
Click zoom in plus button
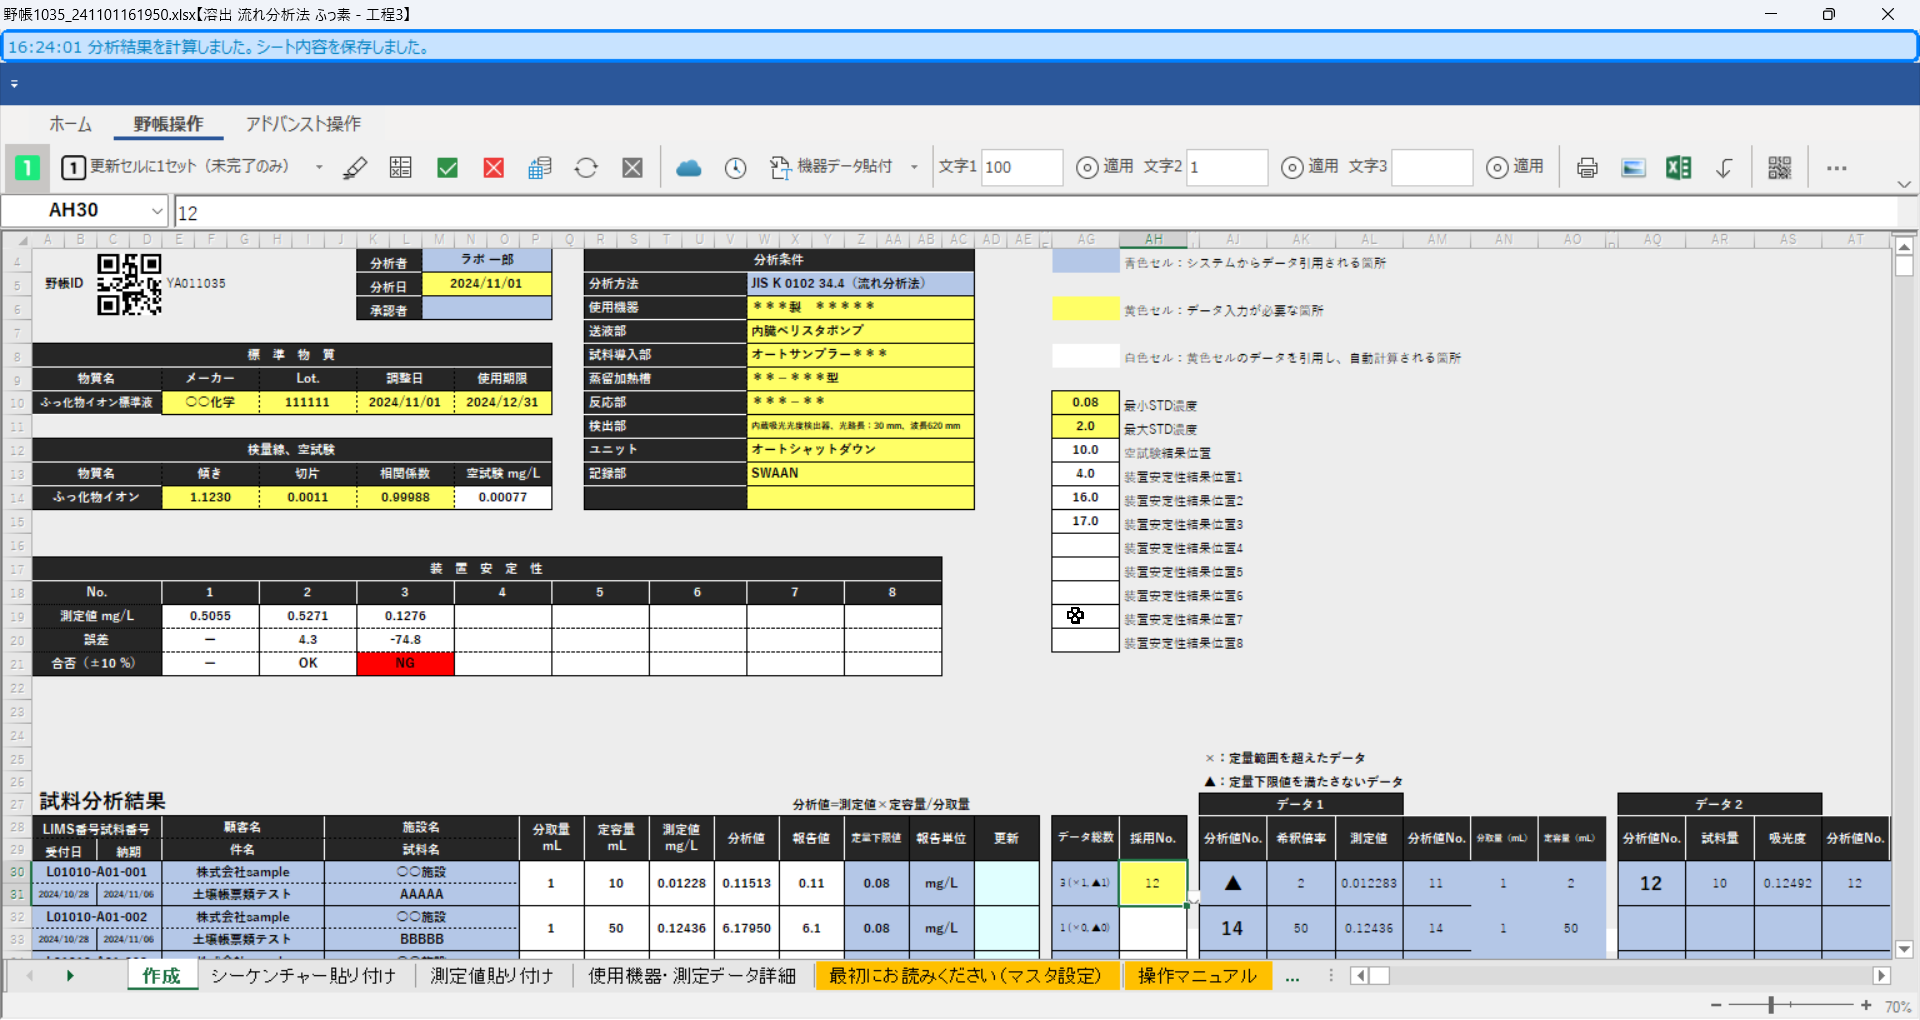point(1866,1005)
